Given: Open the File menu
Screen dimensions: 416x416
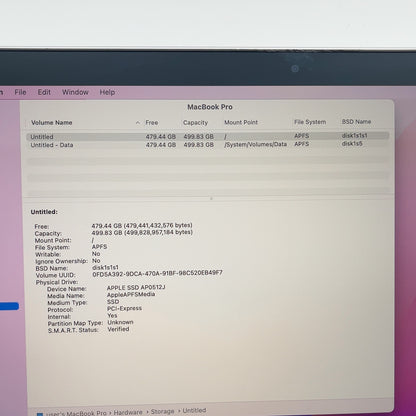Looking at the screenshot, I should [20, 92].
